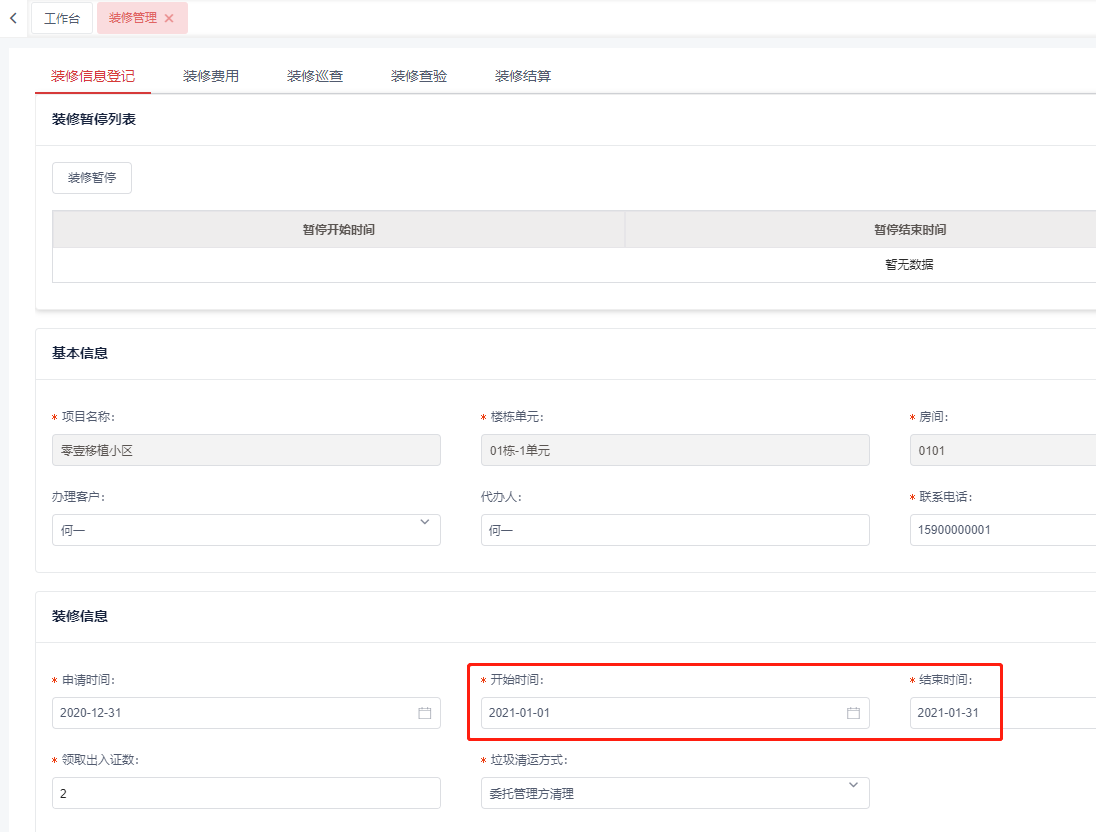1096x832 pixels.
Task: Click the 领取出入证数 input field
Action: tap(246, 793)
